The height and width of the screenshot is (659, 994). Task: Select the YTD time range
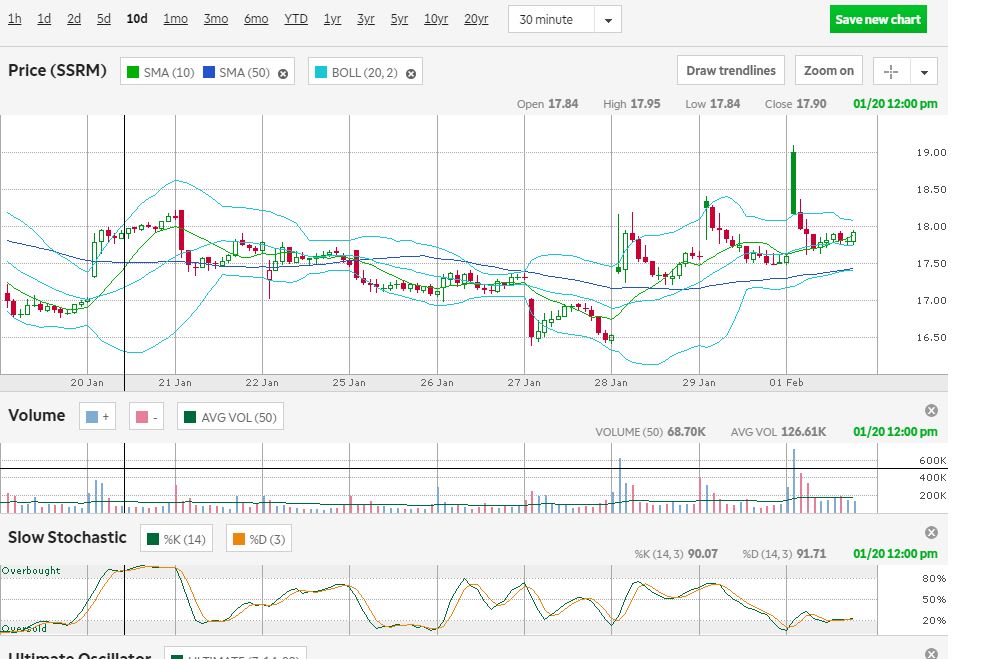click(296, 19)
